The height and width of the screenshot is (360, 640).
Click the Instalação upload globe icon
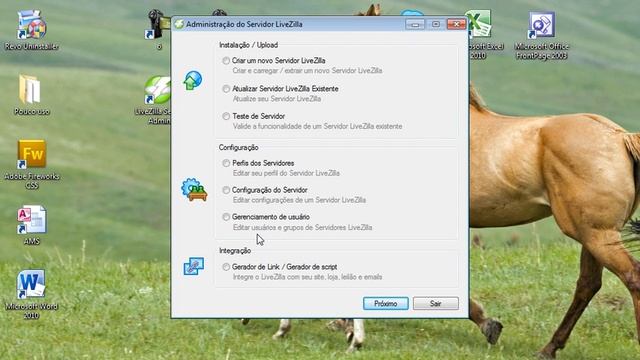pyautogui.click(x=193, y=80)
